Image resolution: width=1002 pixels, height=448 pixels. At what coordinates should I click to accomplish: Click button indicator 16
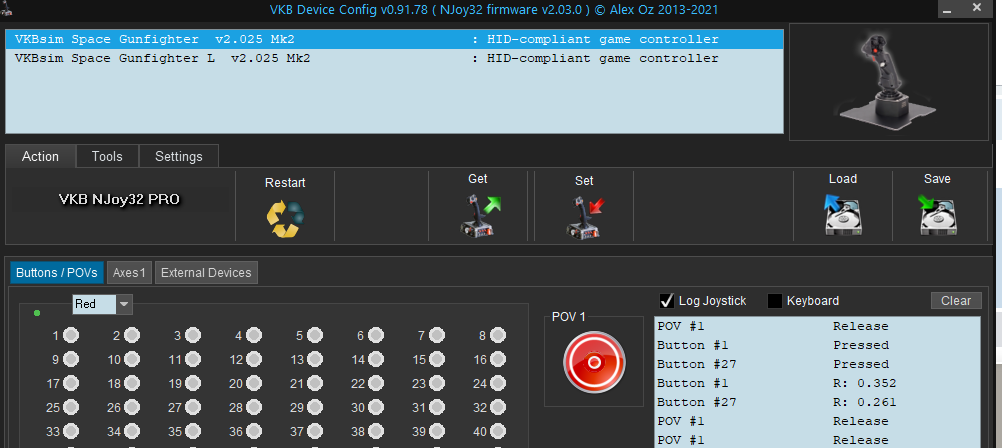pyautogui.click(x=498, y=359)
